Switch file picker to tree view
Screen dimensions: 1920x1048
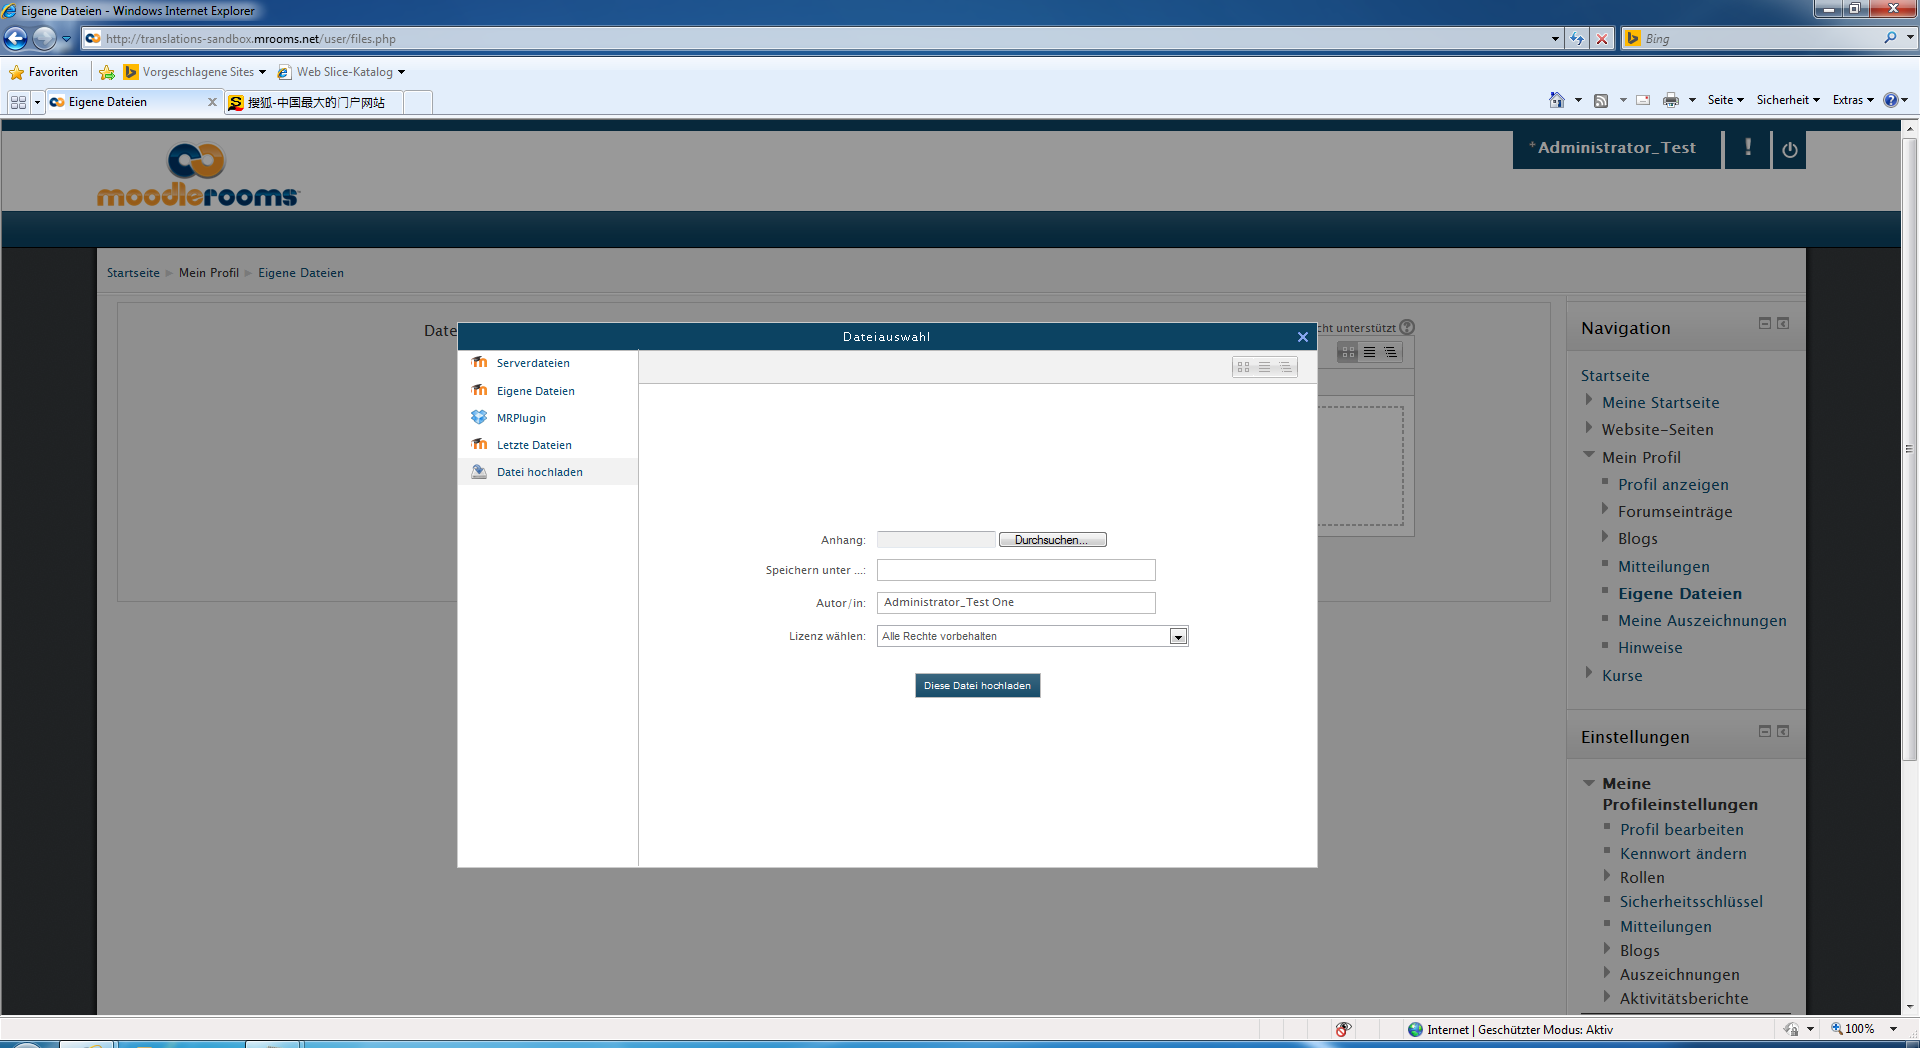(x=1286, y=367)
